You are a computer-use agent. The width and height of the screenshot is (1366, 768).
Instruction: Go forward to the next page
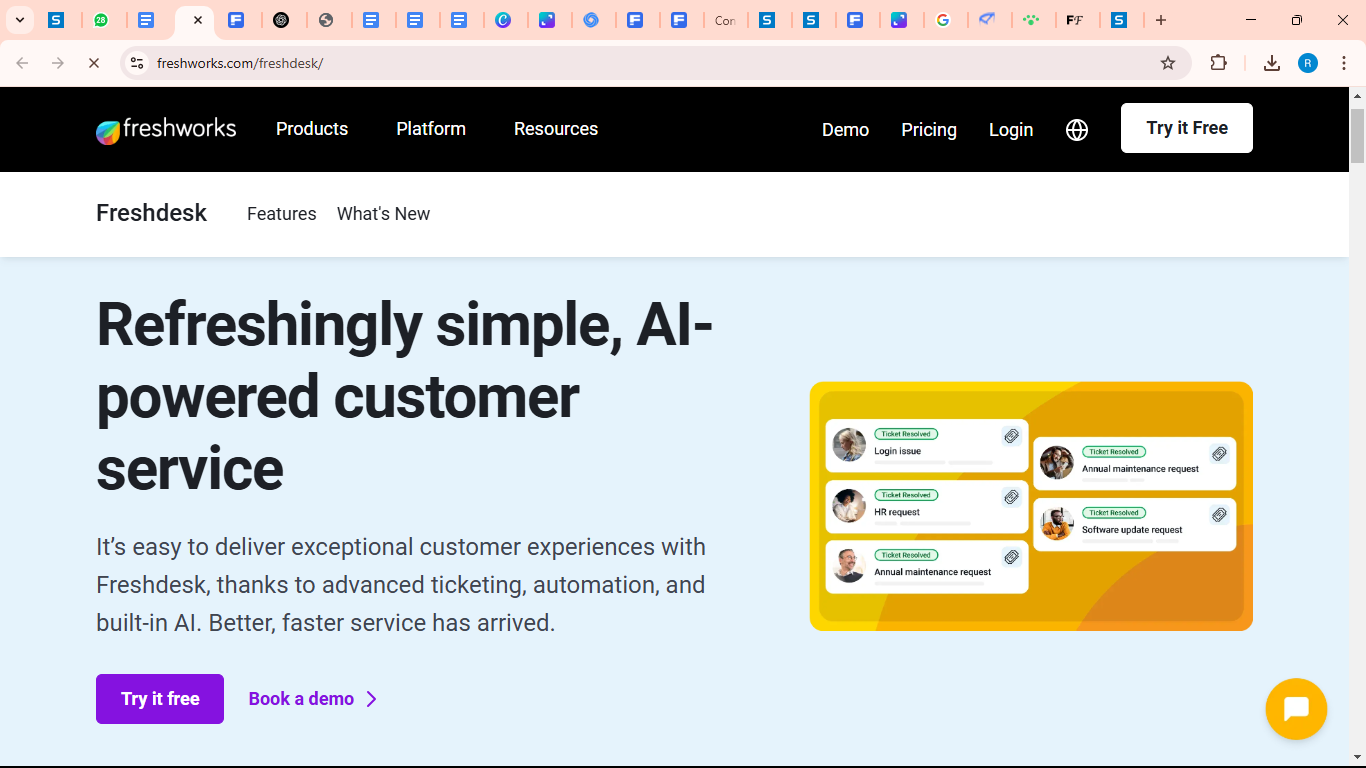(58, 63)
